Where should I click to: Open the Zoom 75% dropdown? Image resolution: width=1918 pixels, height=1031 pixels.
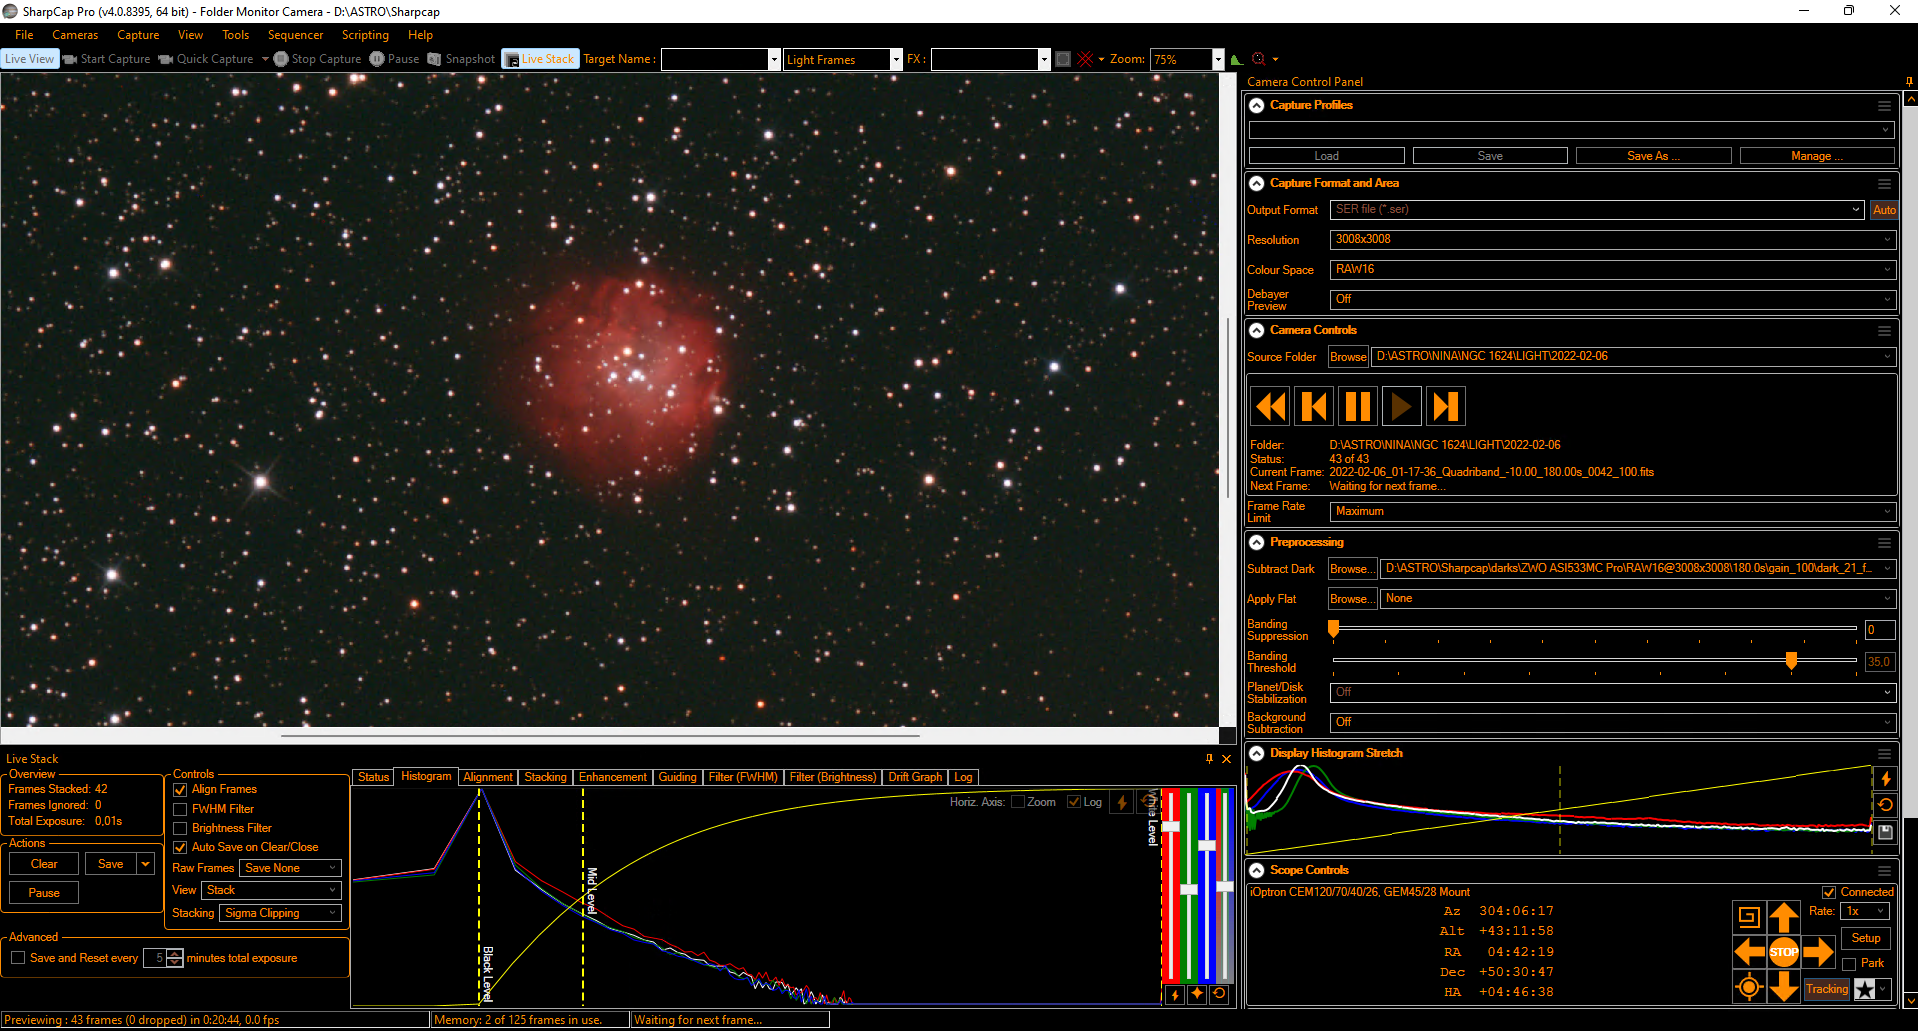[1217, 59]
